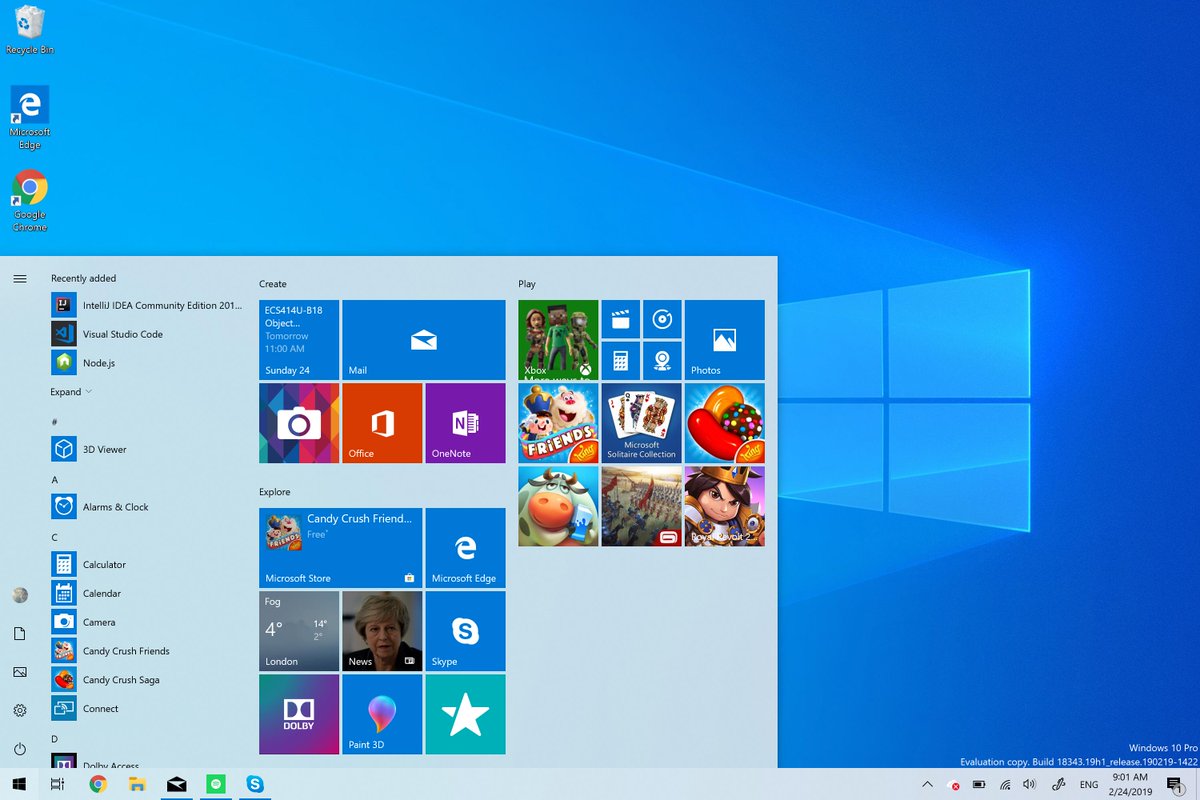Open the Weather tile showing London
1200x800 pixels.
click(x=299, y=631)
